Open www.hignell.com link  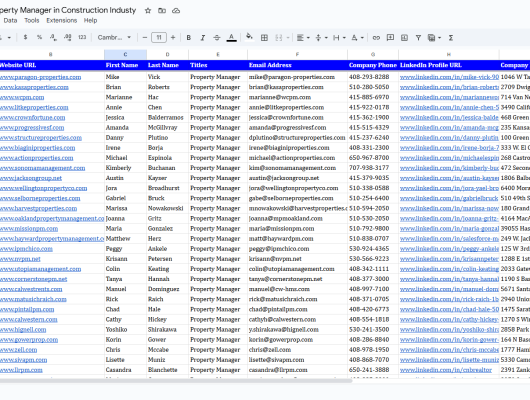point(23,330)
